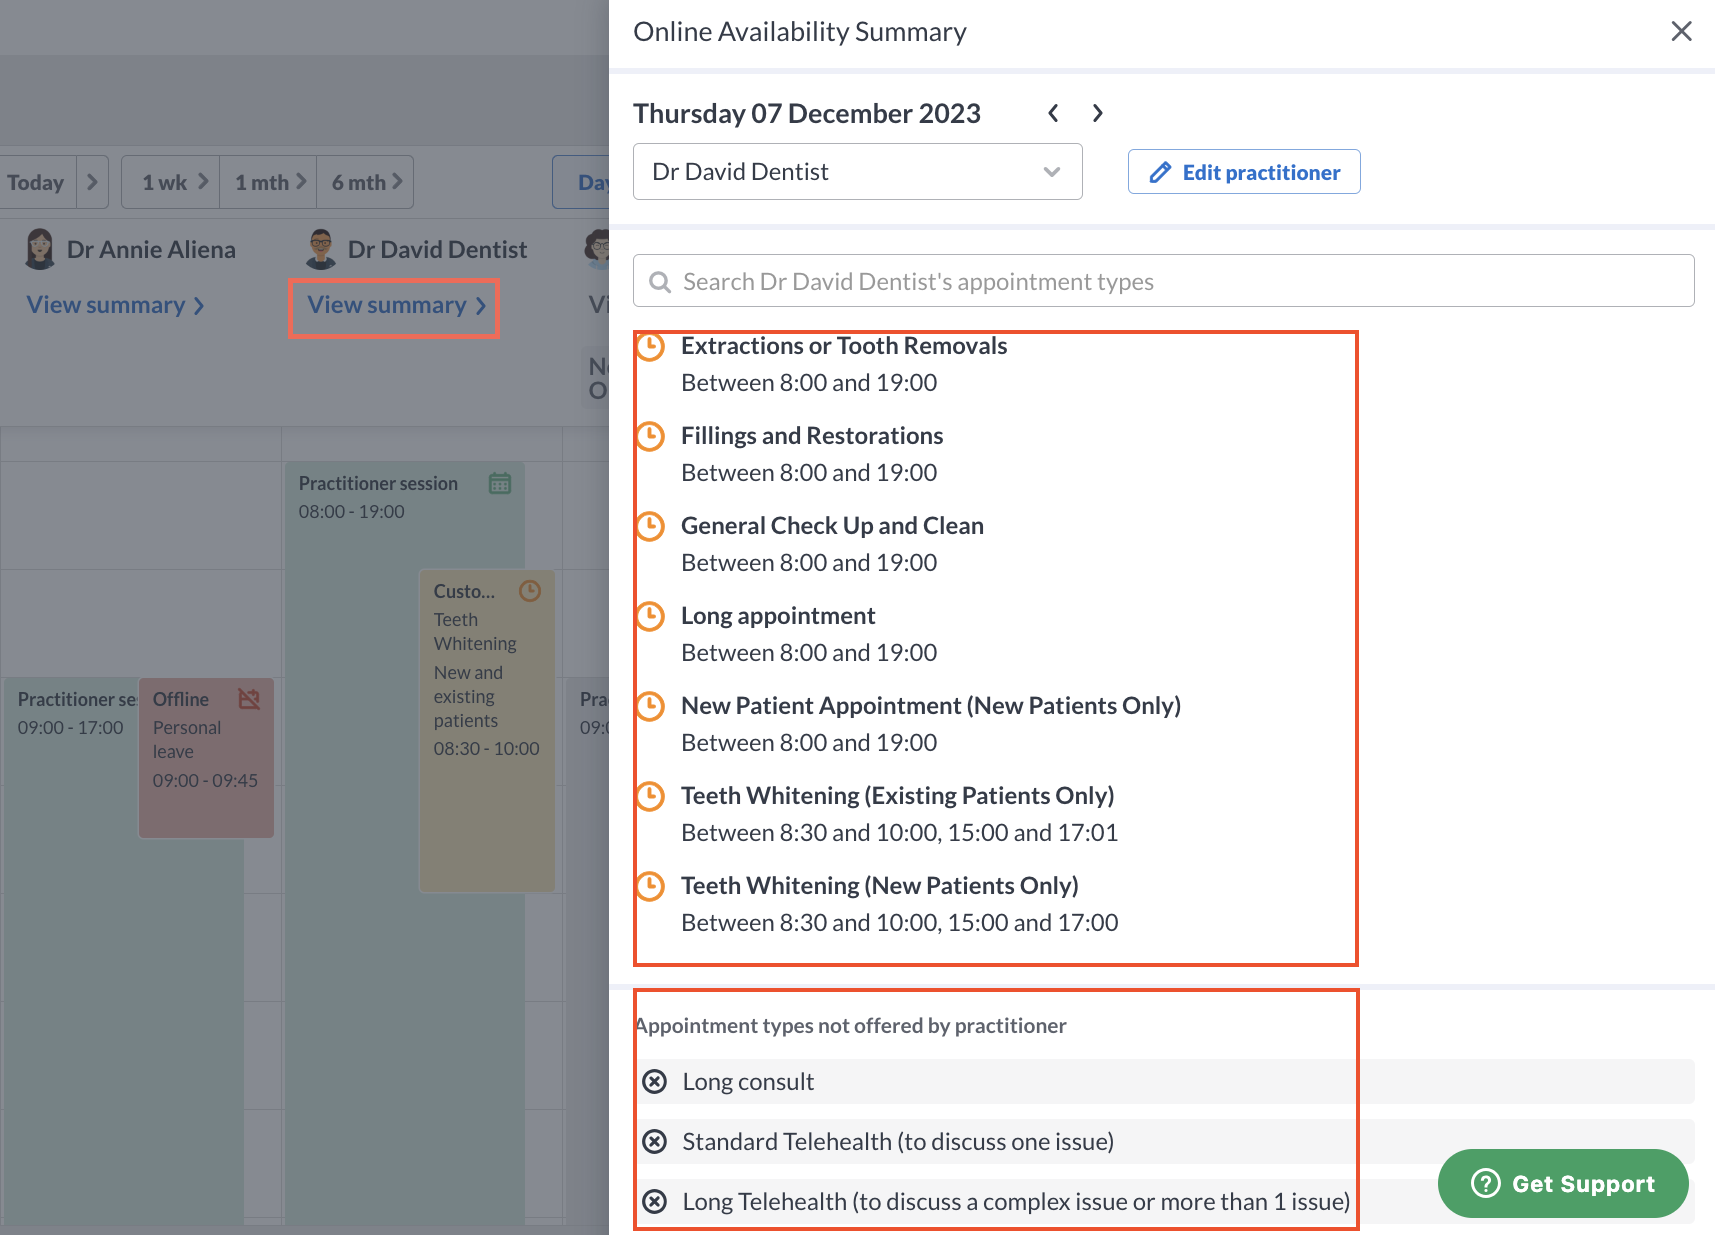Click the X-circle icon beside Long Telehealth
This screenshot has width=1715, height=1235.
coord(654,1202)
